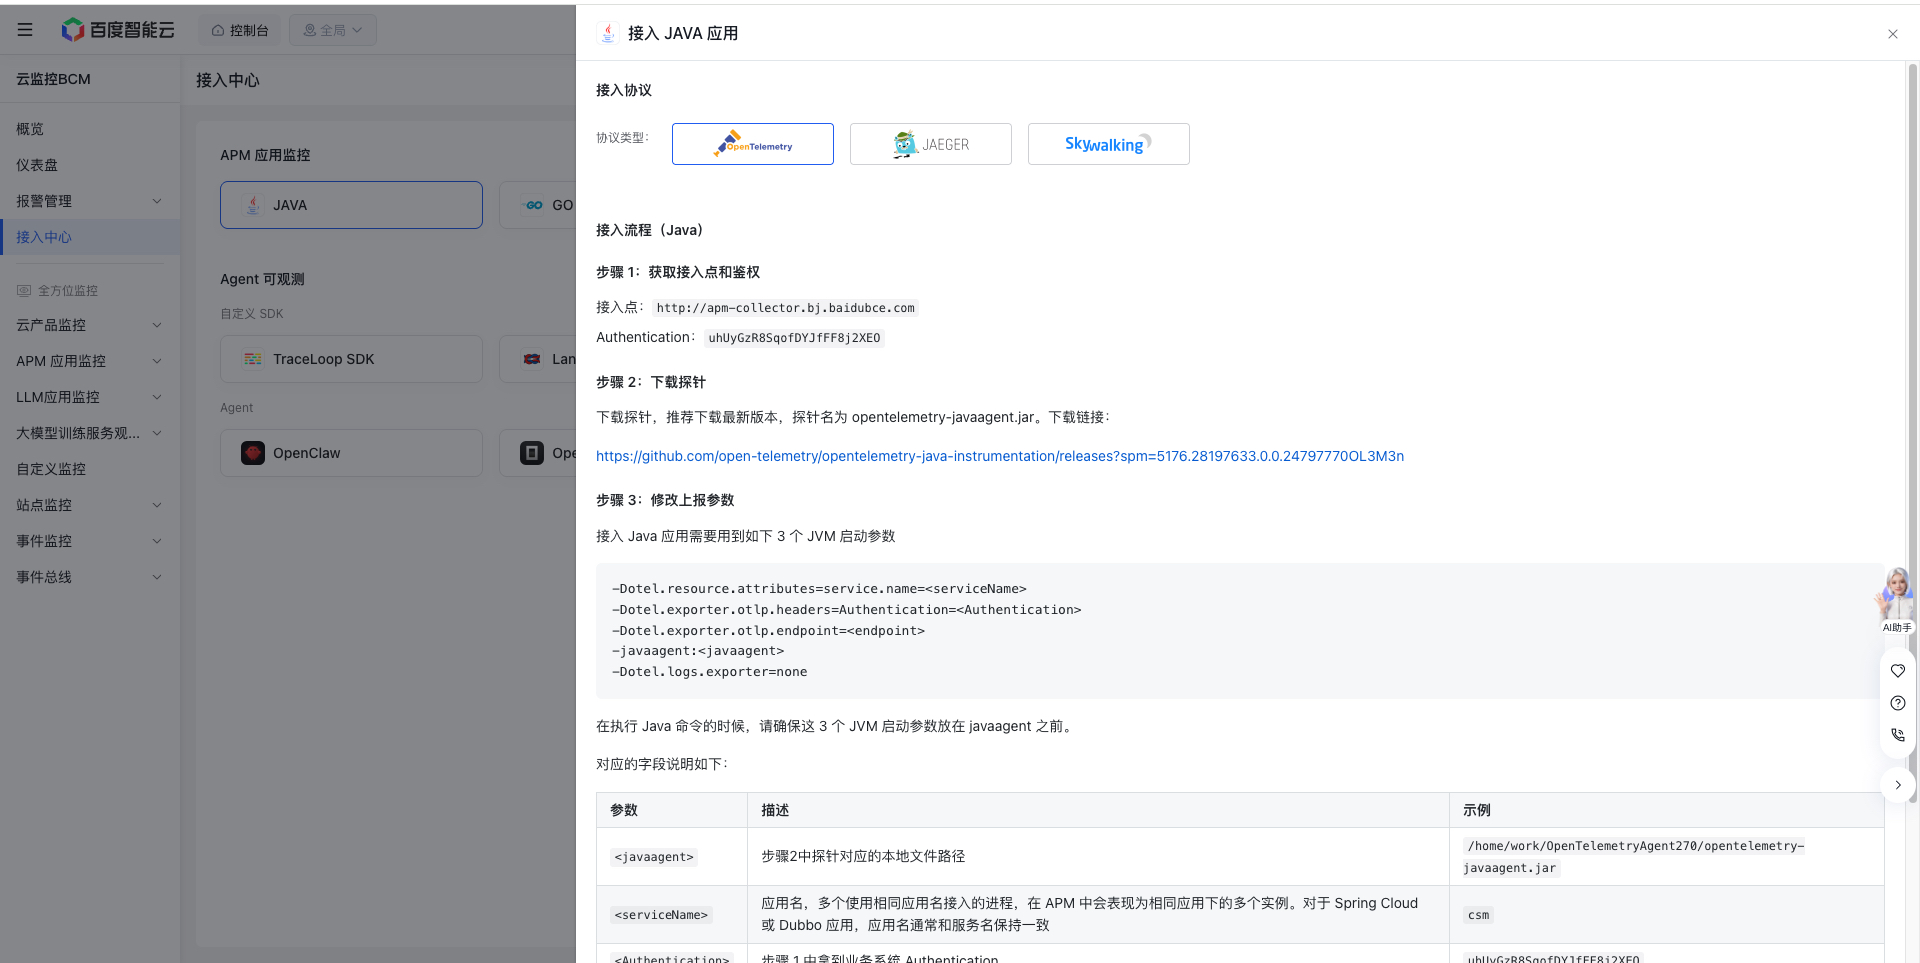Expand the 报警管理 sidebar menu
1920x963 pixels.
tap(90, 201)
